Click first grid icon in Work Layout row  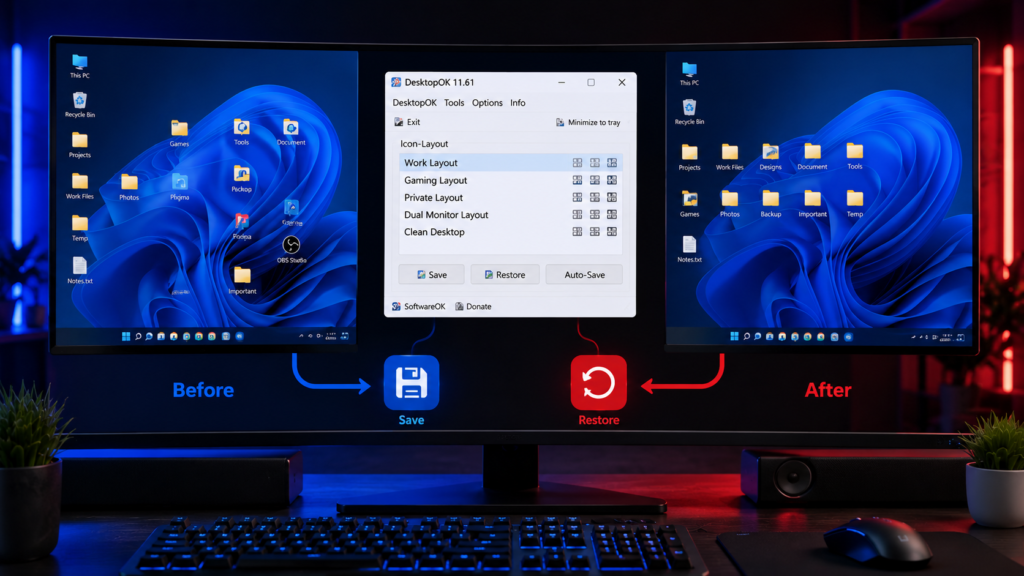tap(577, 163)
